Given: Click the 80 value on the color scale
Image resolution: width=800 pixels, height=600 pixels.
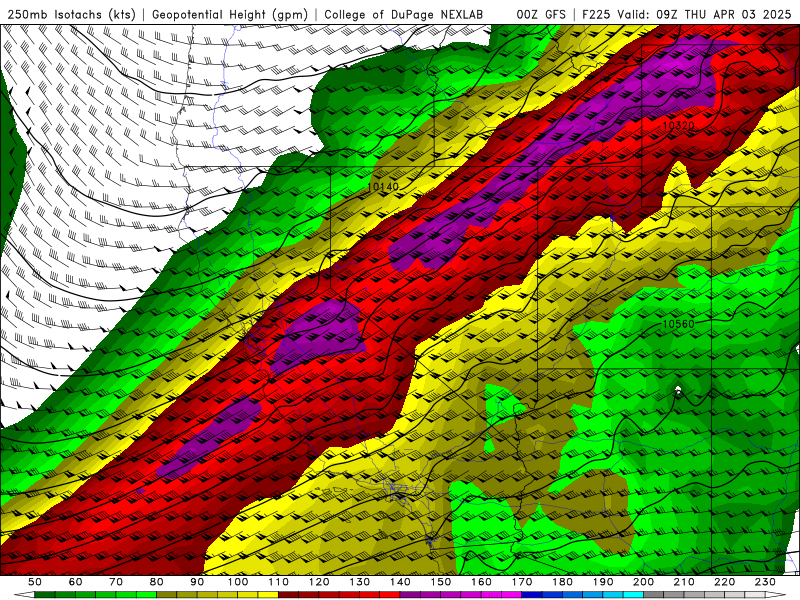Looking at the screenshot, I should 156,582.
